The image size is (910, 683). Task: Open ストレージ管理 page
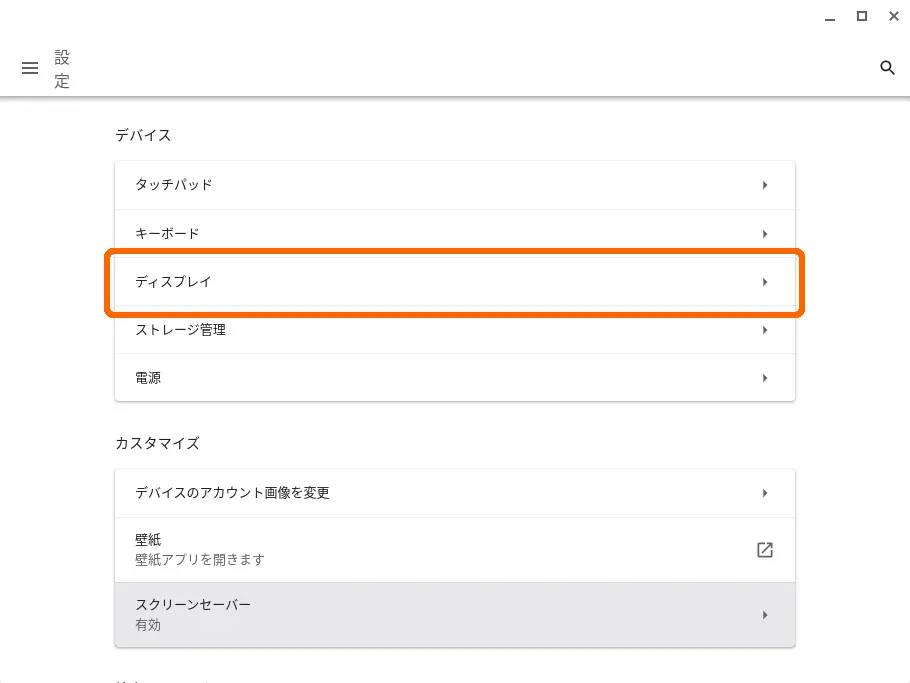point(455,330)
